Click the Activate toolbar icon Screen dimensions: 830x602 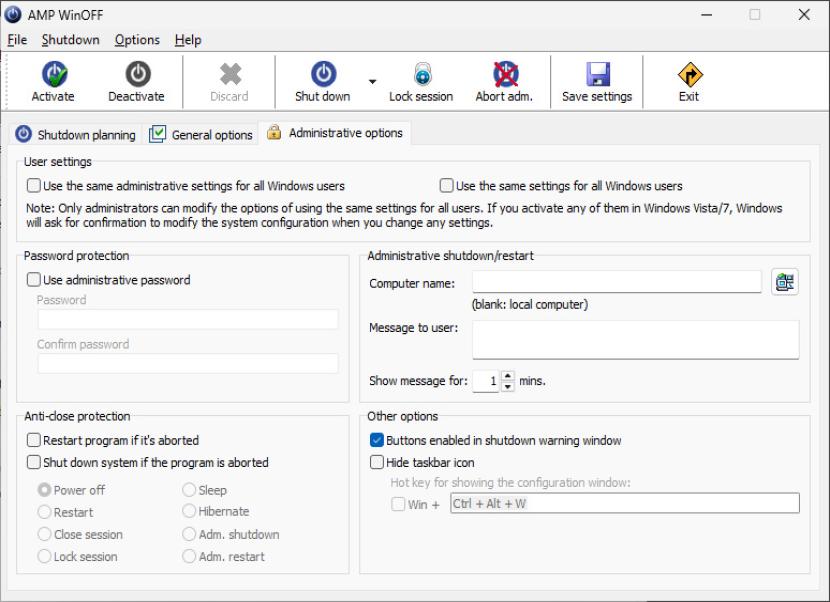(x=53, y=75)
